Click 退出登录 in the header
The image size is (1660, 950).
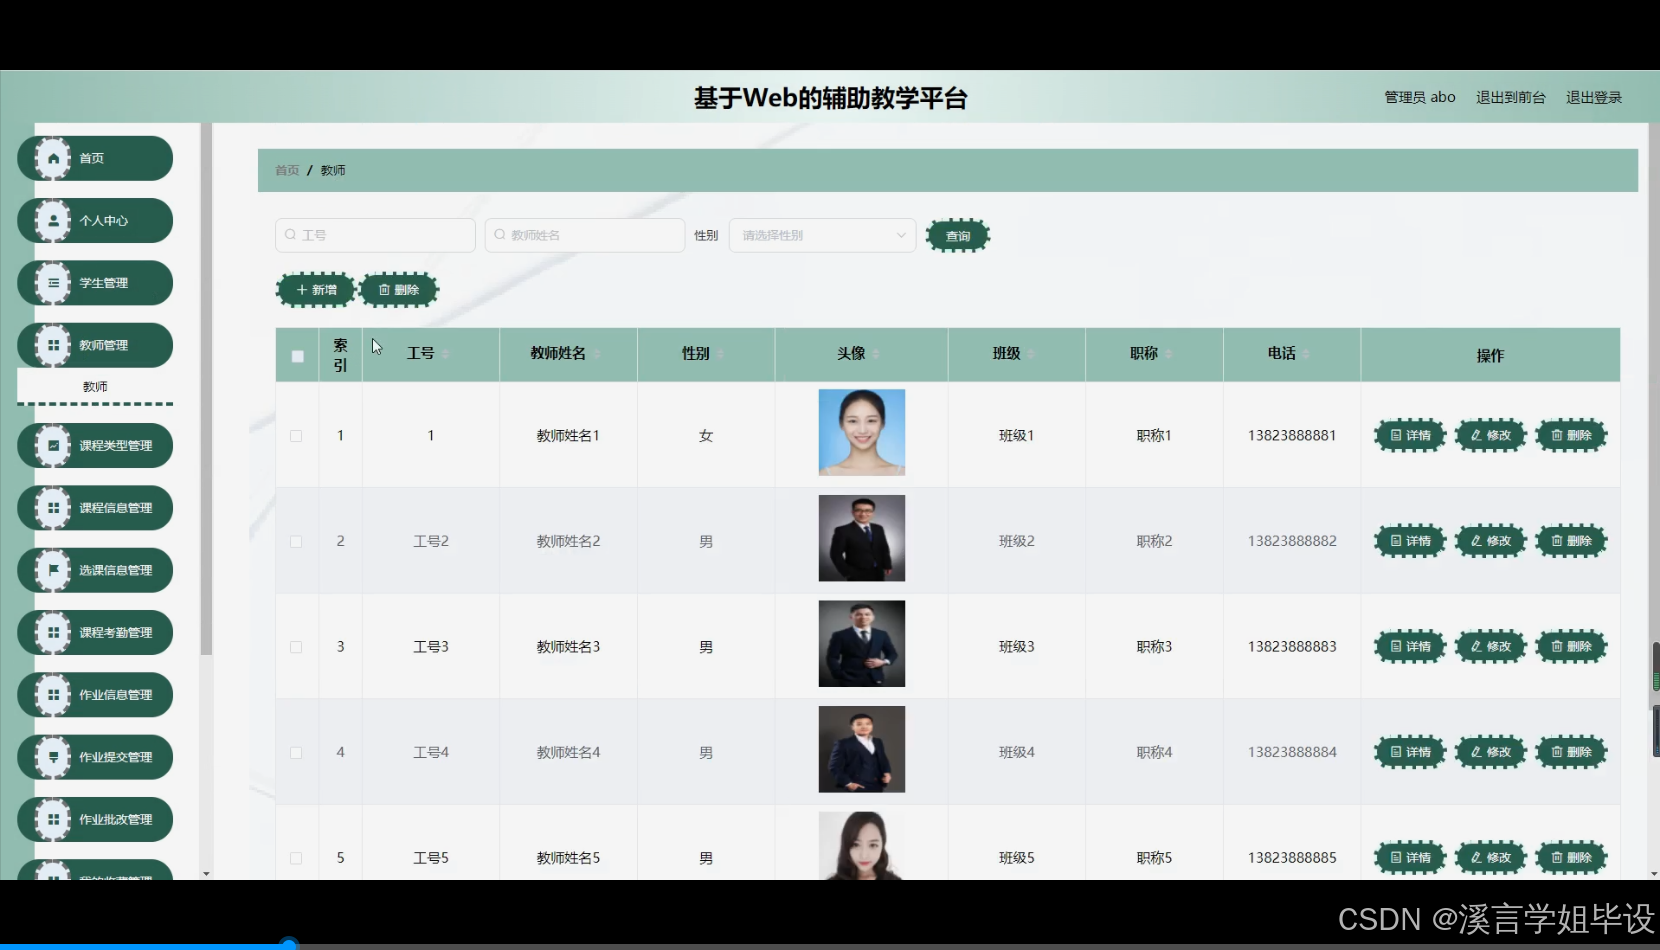(x=1593, y=97)
